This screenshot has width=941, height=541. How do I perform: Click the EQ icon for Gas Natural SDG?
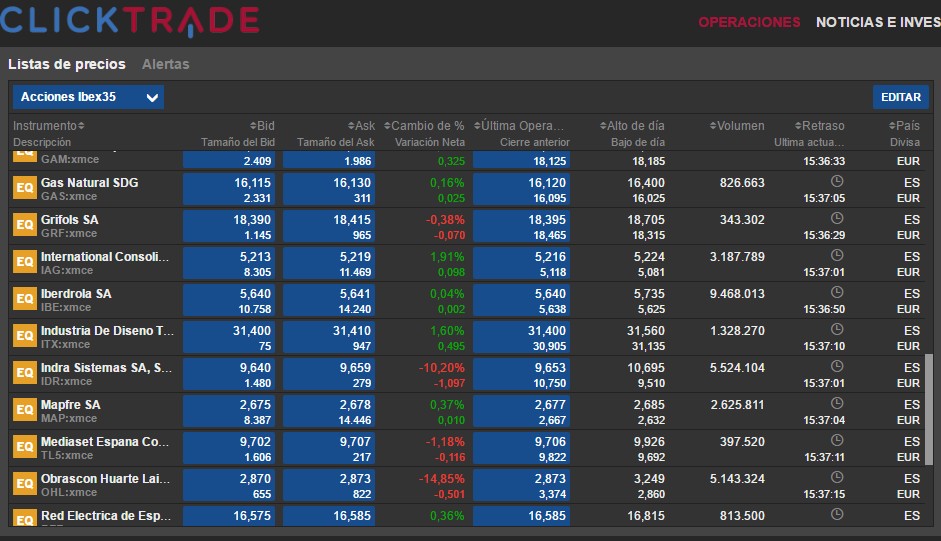point(25,188)
